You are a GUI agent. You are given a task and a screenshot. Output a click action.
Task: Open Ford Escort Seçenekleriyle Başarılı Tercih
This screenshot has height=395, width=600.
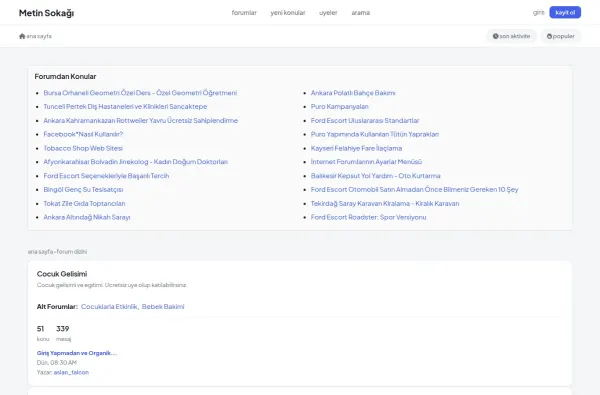pyautogui.click(x=106, y=176)
